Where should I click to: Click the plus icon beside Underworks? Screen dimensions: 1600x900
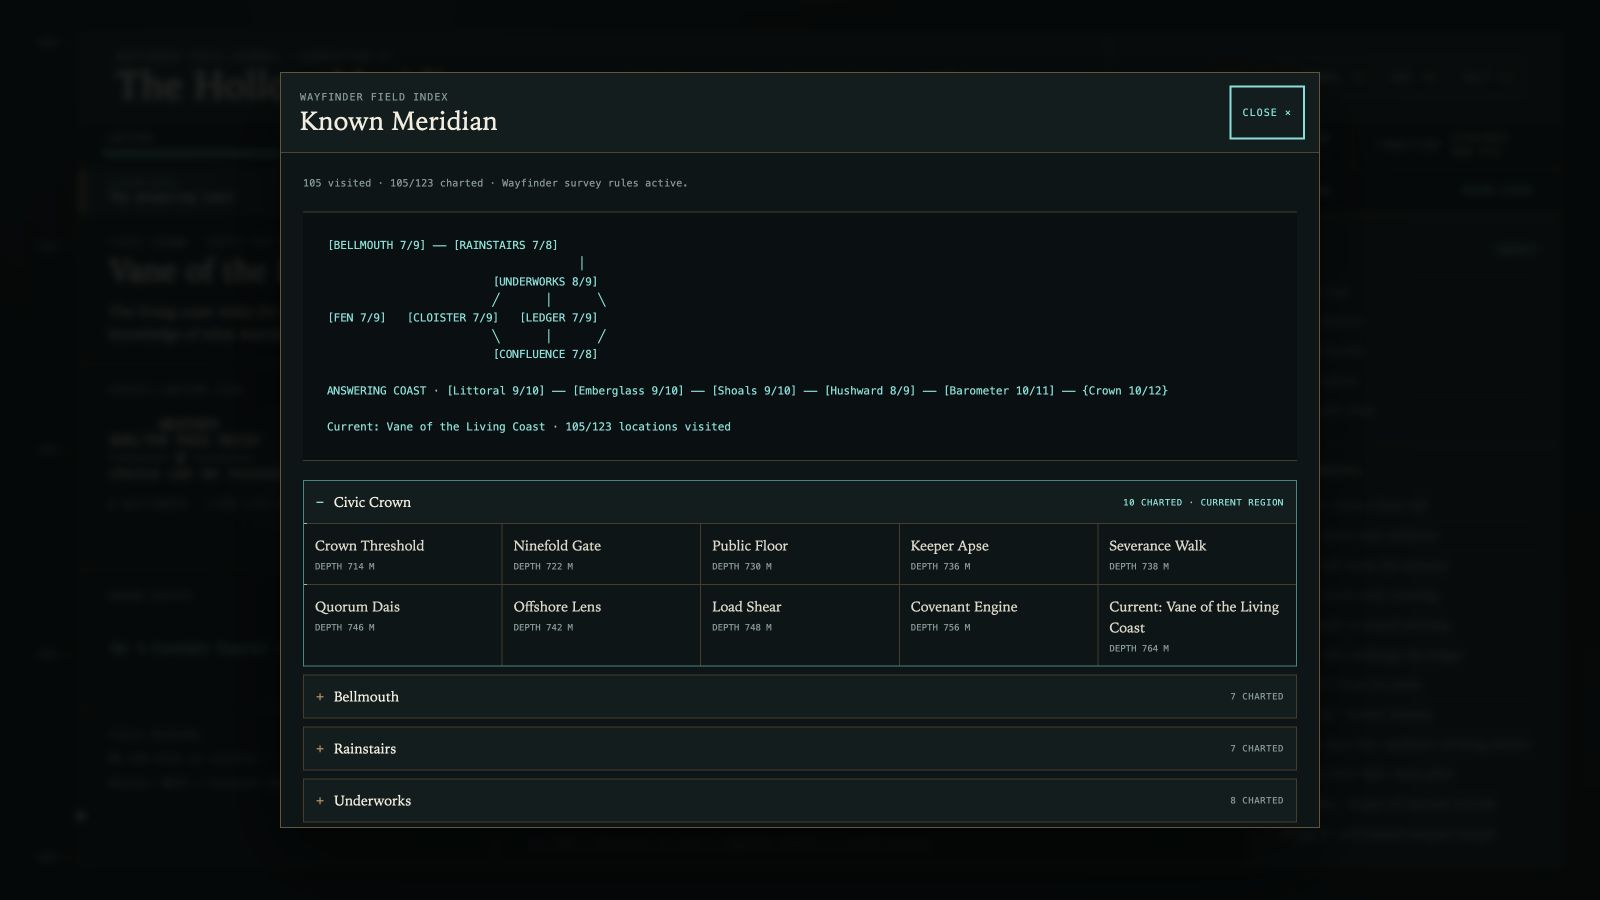[320, 801]
